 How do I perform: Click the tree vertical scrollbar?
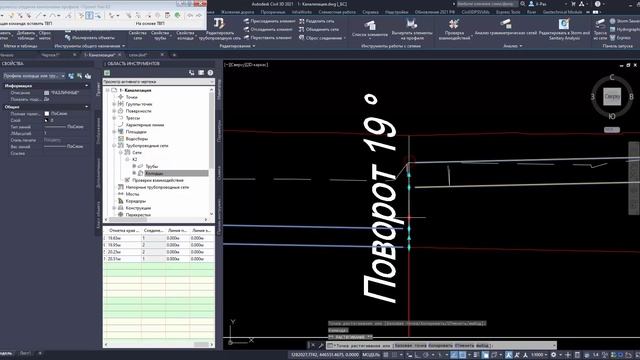click(x=211, y=131)
